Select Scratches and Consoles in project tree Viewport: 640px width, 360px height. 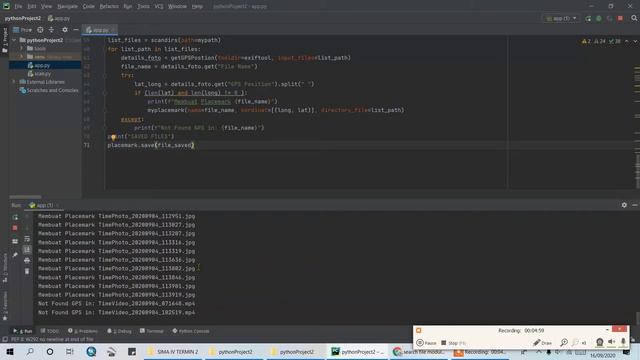coord(52,90)
